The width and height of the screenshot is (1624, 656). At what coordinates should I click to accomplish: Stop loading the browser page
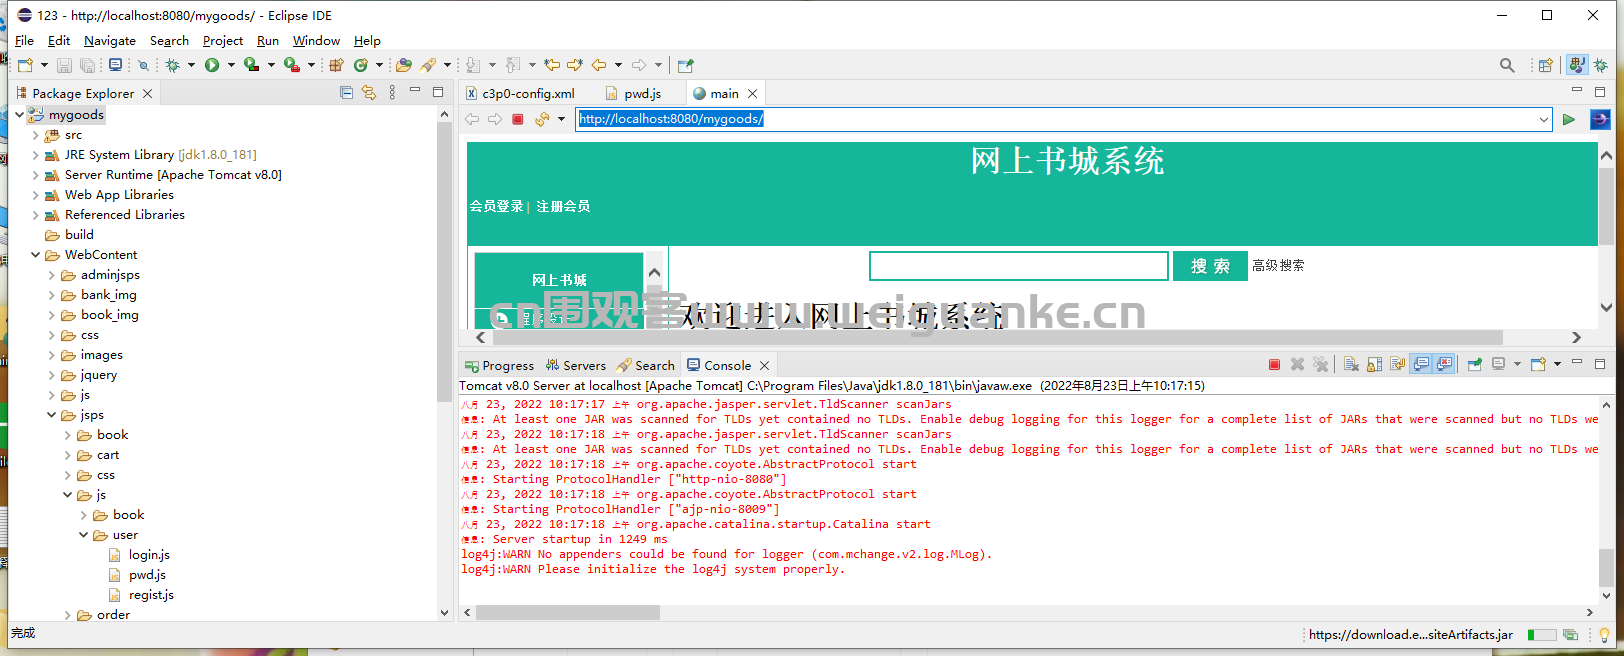coord(518,119)
